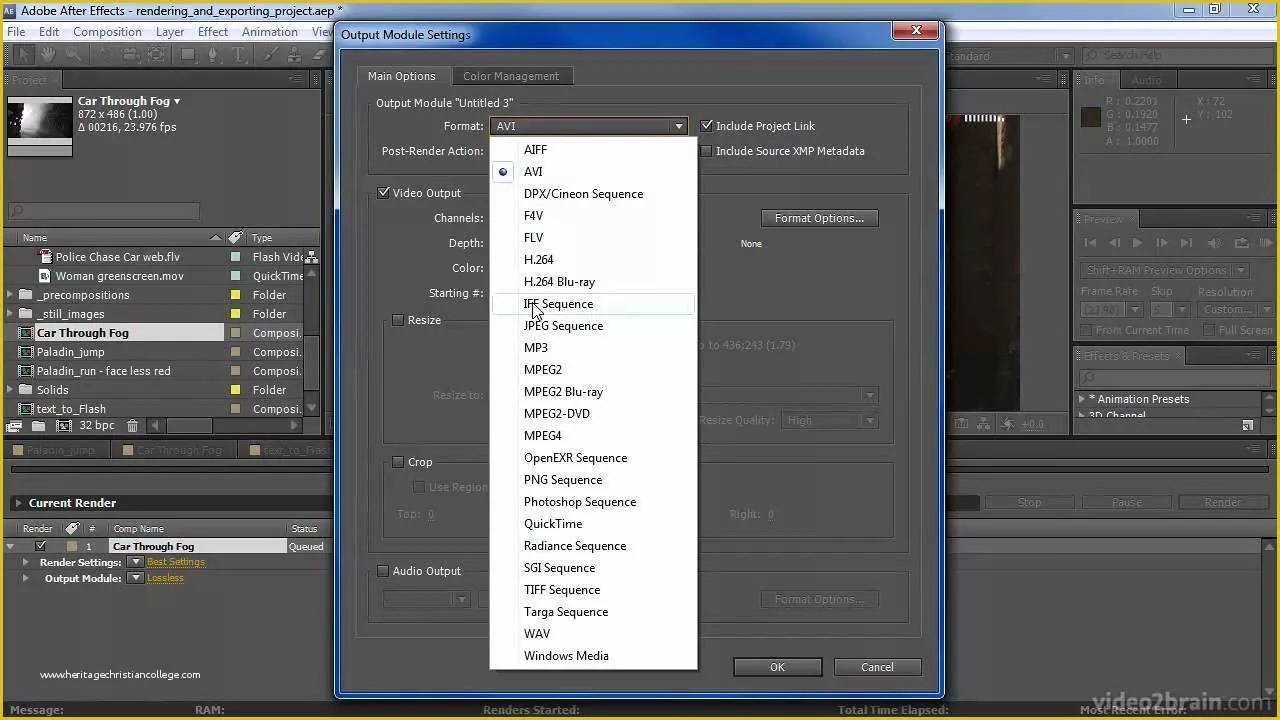Viewport: 1280px width, 720px height.
Task: Expand the Current Render section
Action: [17, 503]
